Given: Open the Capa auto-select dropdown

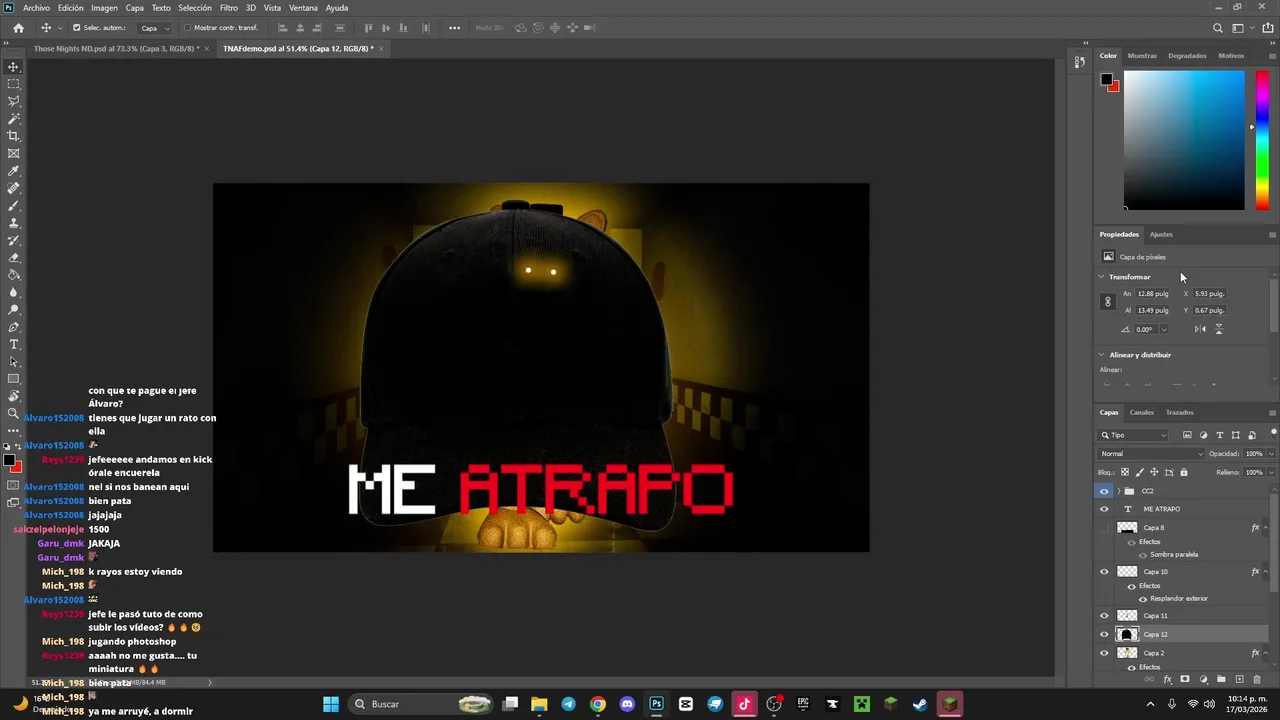Looking at the screenshot, I should tap(154, 28).
